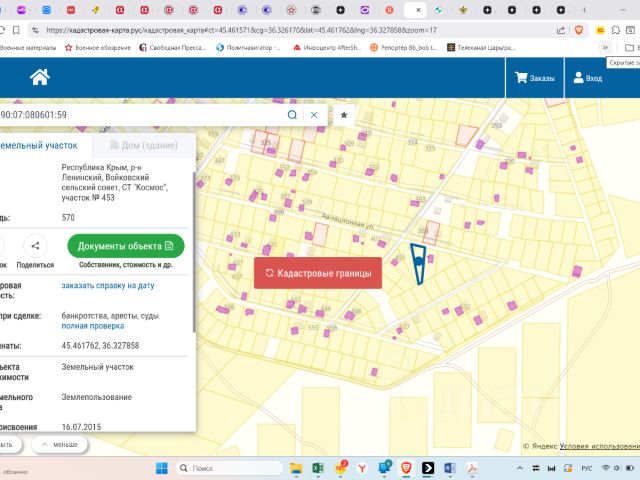
Task: Collapse the panel with the меньше button
Action: pyautogui.click(x=58, y=445)
